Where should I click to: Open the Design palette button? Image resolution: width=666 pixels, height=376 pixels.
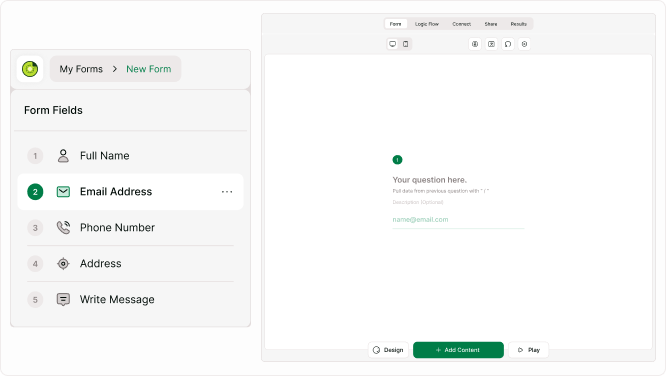(x=388, y=350)
